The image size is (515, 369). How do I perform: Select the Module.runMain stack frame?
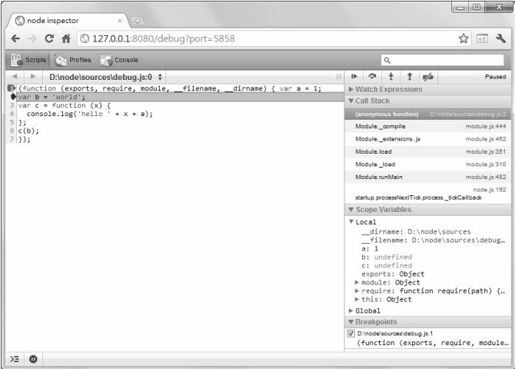428,177
